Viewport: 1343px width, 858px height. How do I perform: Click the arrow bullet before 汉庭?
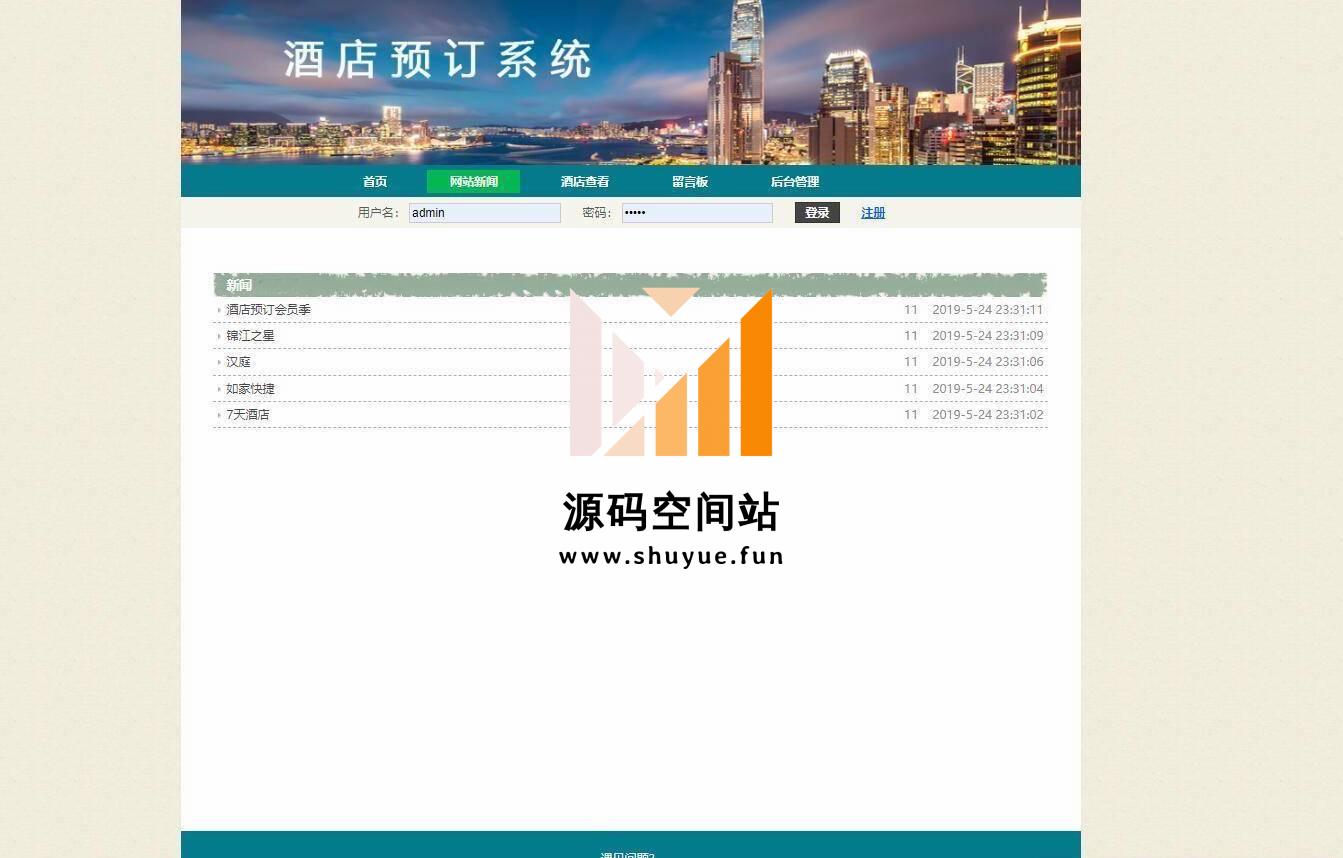(x=219, y=362)
